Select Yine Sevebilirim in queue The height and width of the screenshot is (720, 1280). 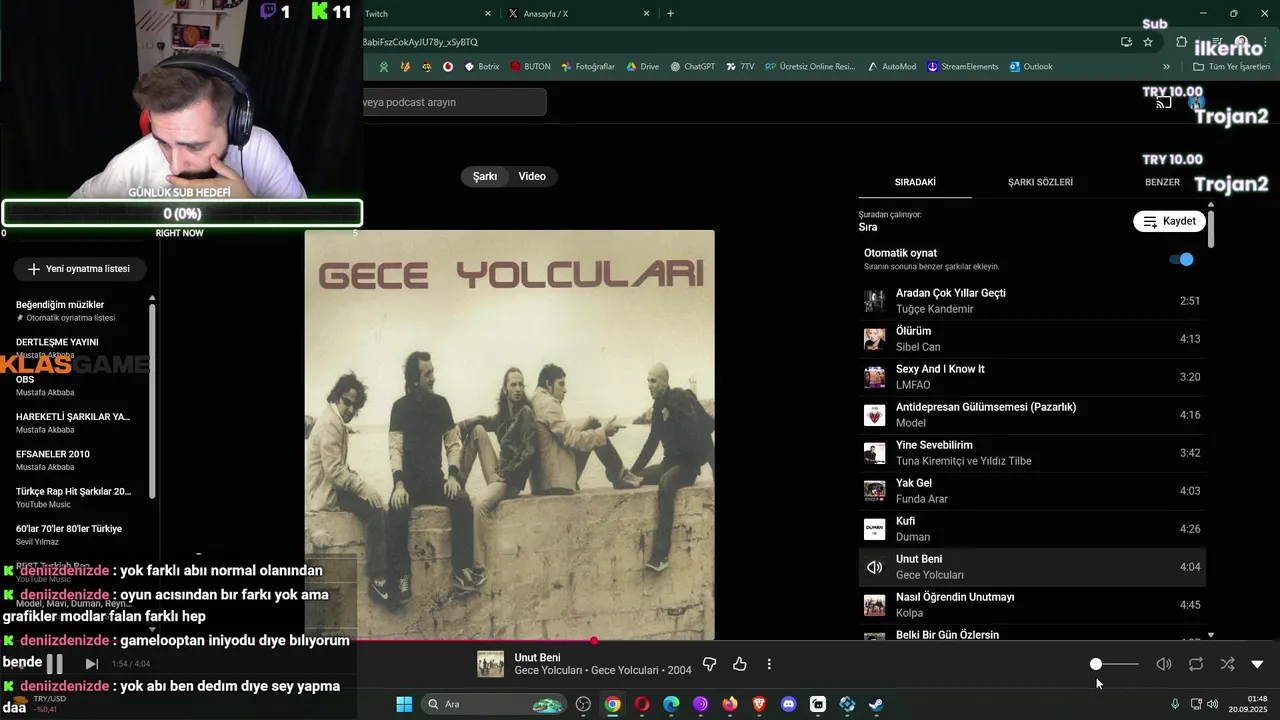1032,453
